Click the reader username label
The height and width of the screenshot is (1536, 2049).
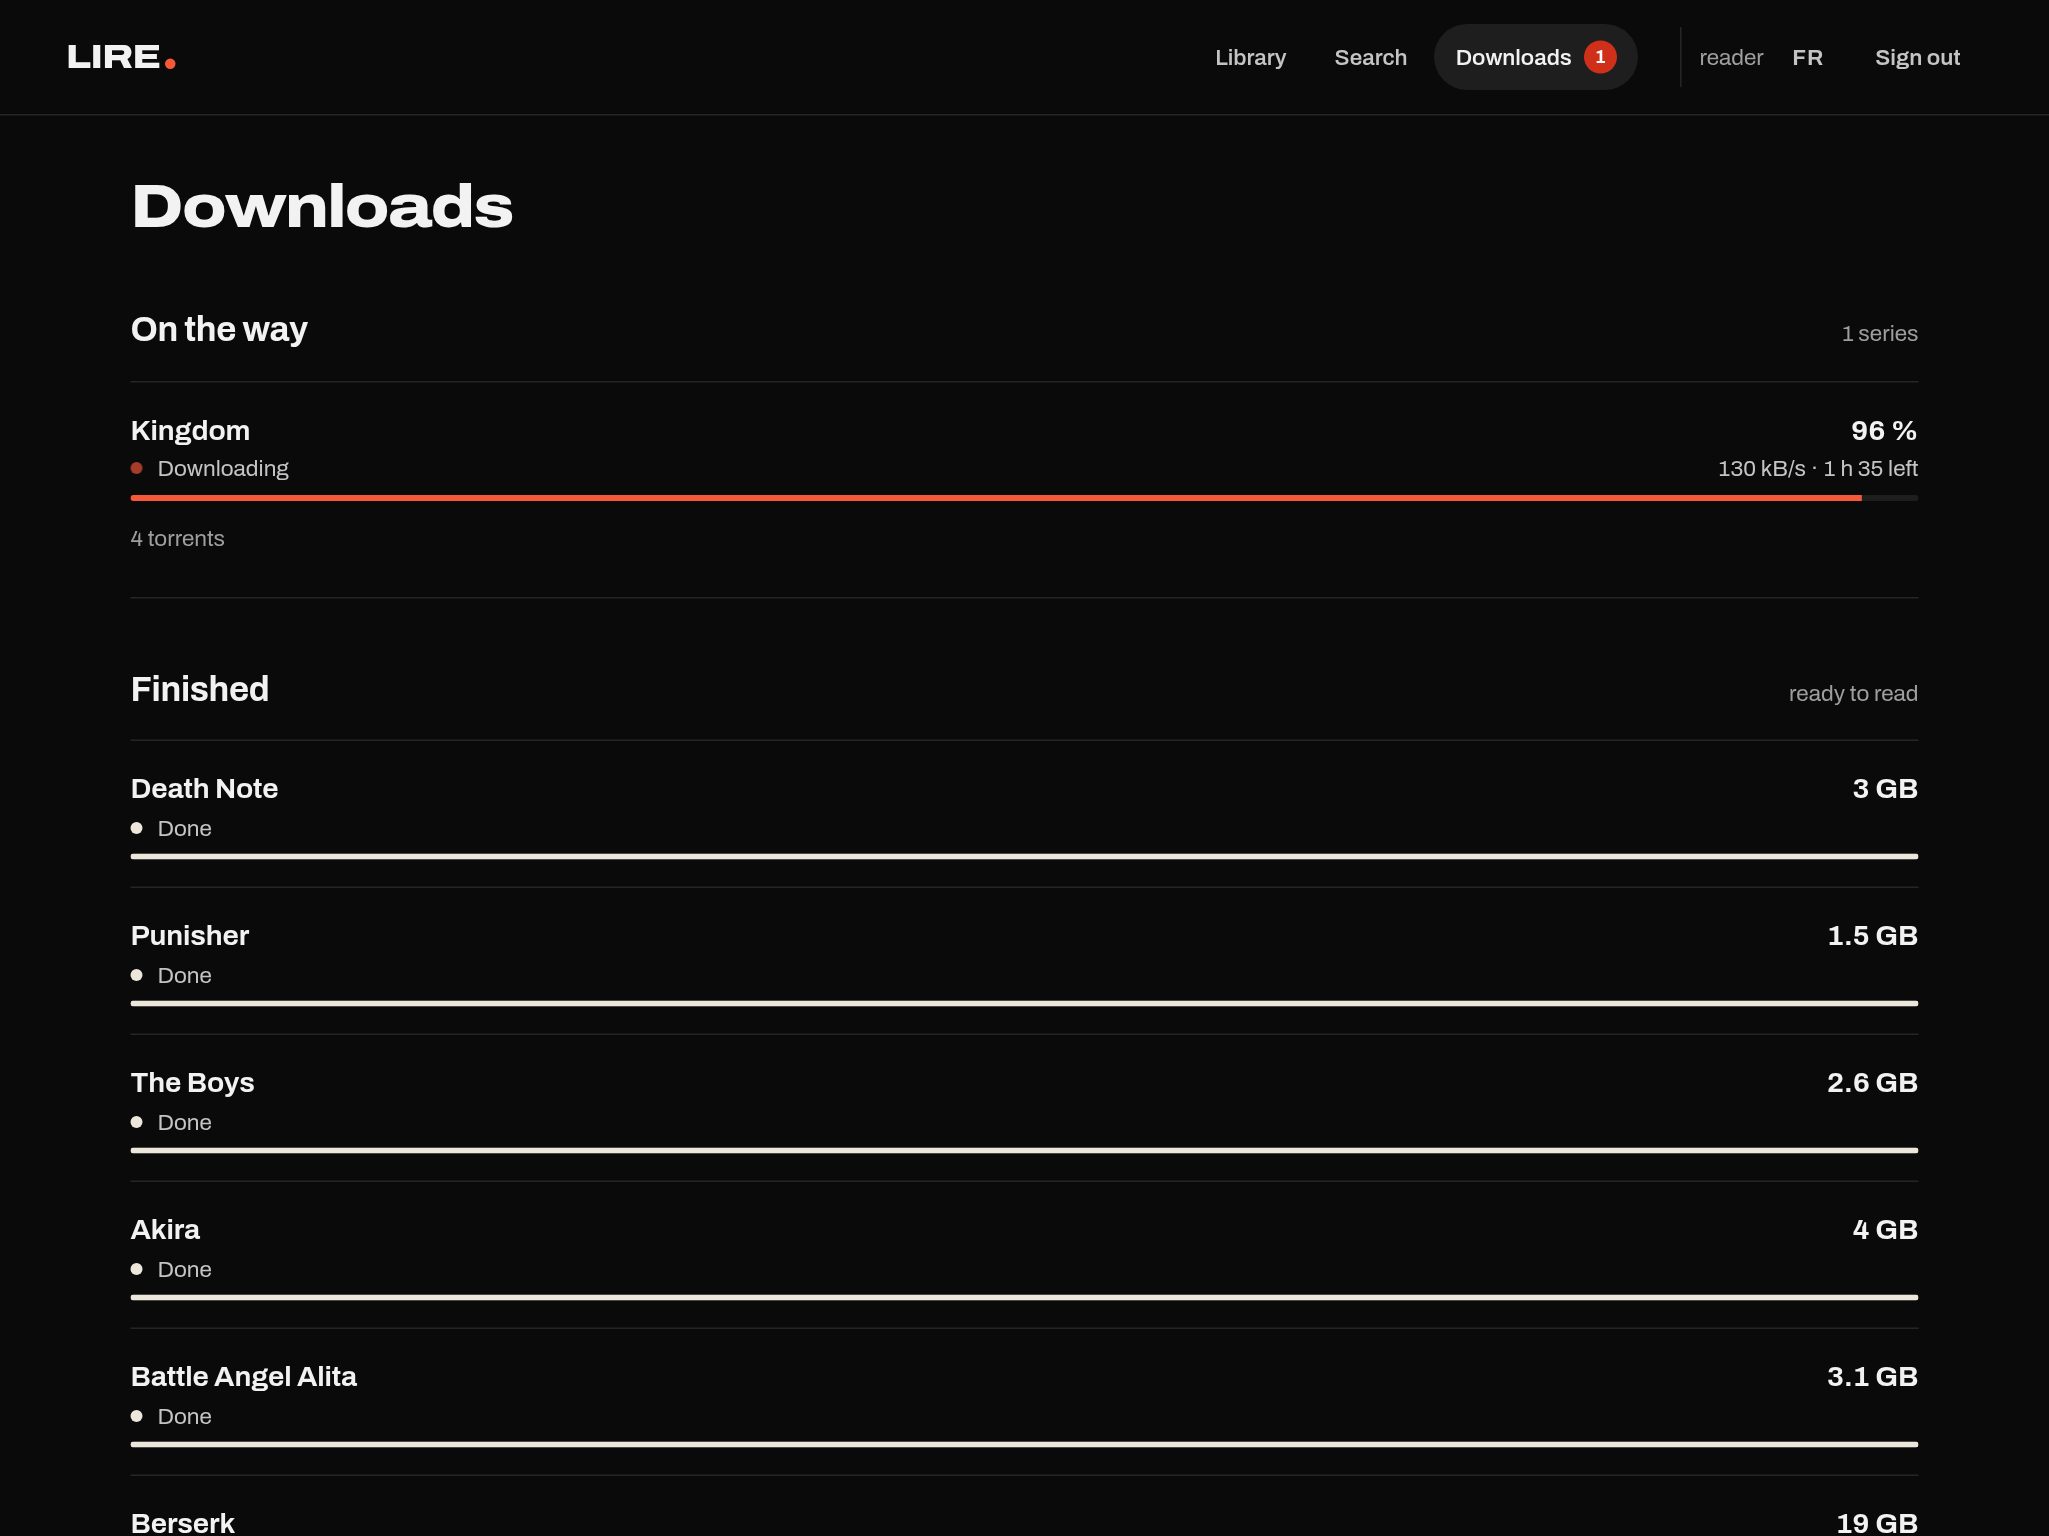click(1731, 58)
